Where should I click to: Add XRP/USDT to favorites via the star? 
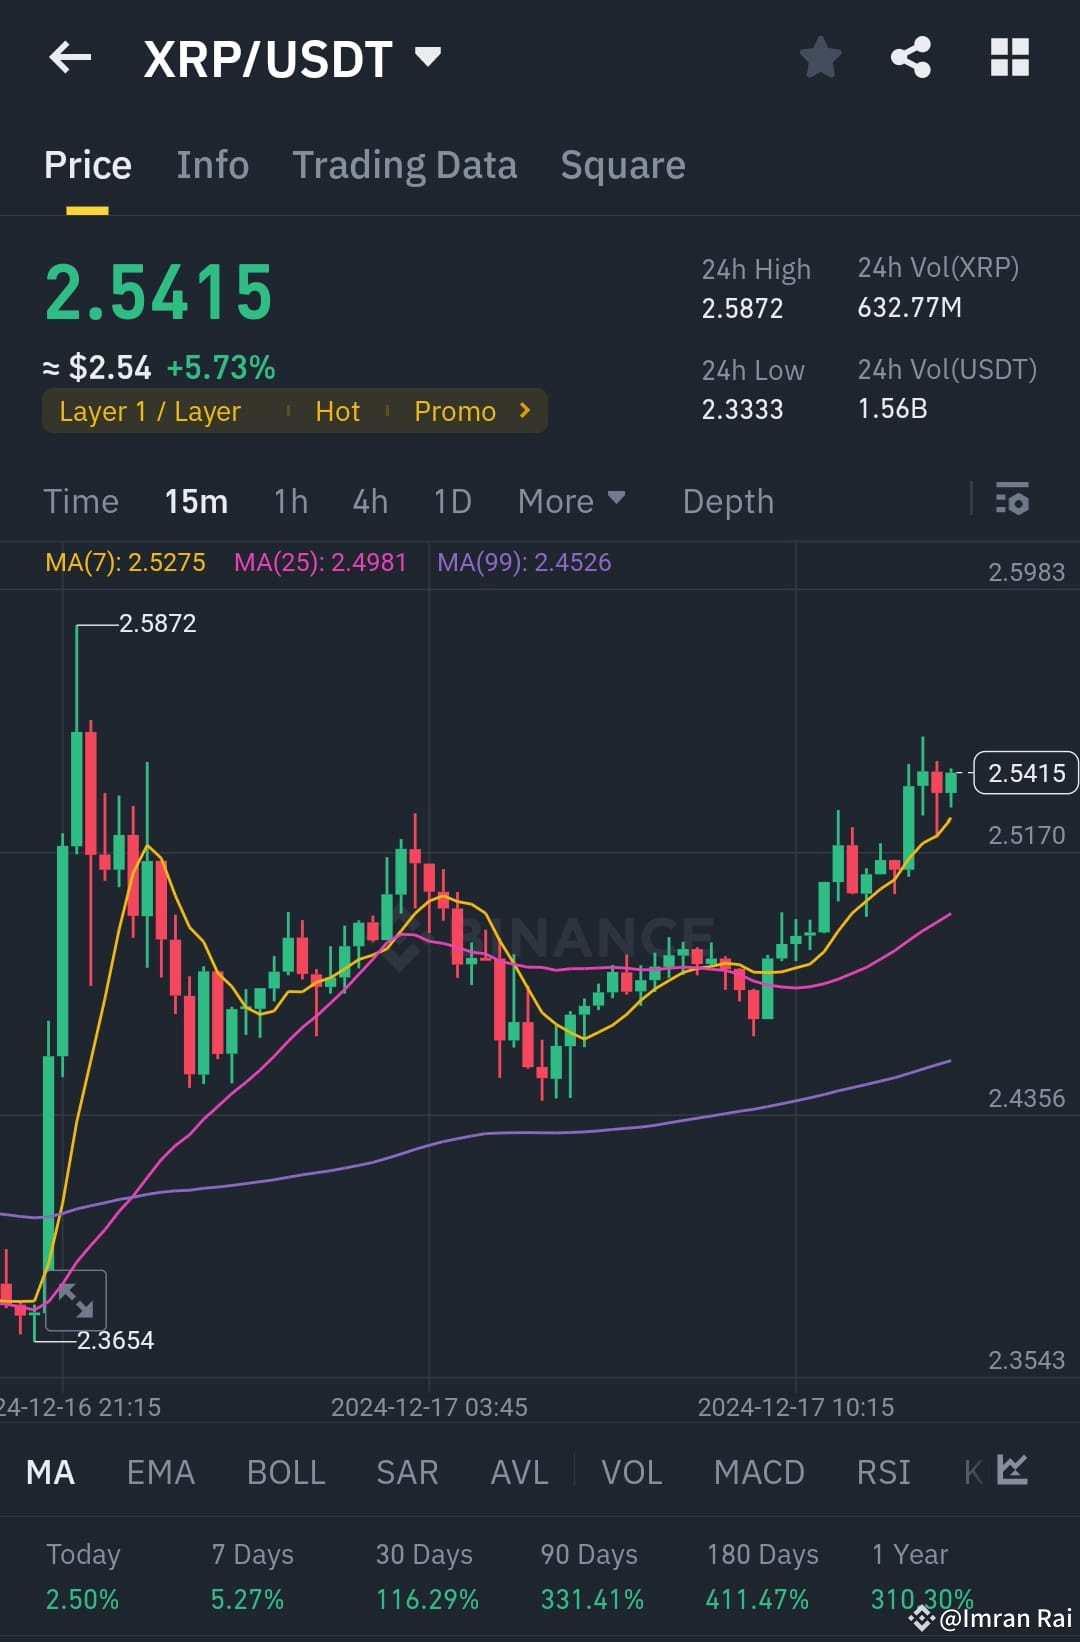[x=820, y=57]
